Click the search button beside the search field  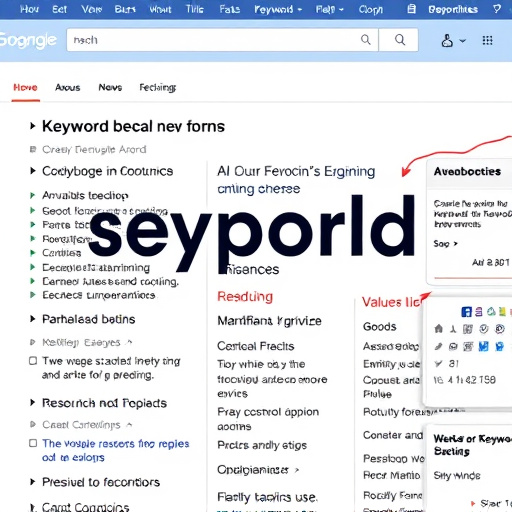[400, 40]
